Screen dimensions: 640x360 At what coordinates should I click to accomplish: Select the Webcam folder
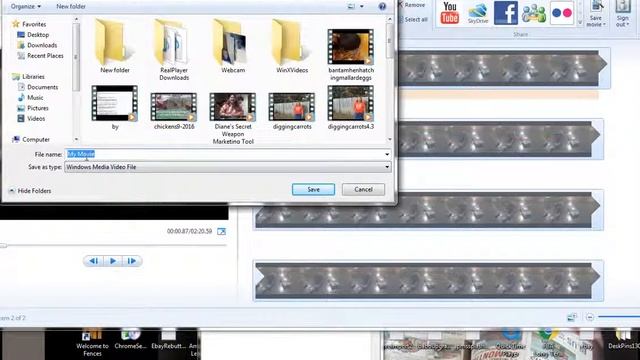tap(233, 46)
